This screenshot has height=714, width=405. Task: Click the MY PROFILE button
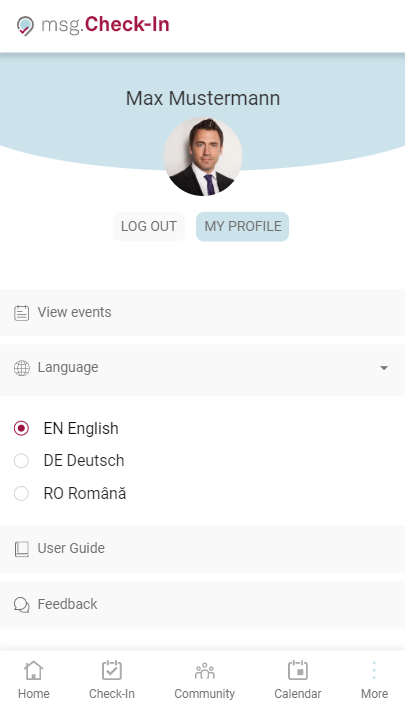[x=242, y=226]
